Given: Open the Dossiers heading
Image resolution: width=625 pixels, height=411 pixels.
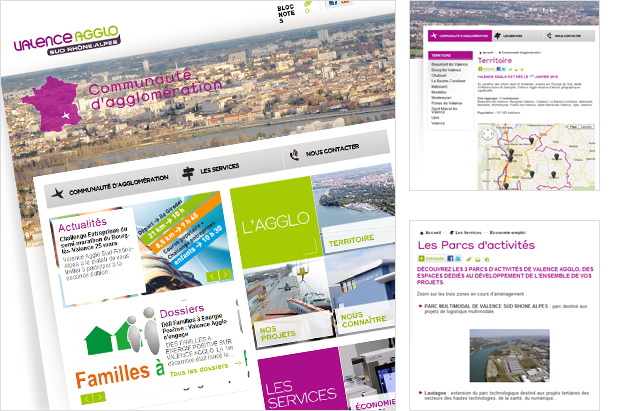Looking at the screenshot, I should click(182, 311).
